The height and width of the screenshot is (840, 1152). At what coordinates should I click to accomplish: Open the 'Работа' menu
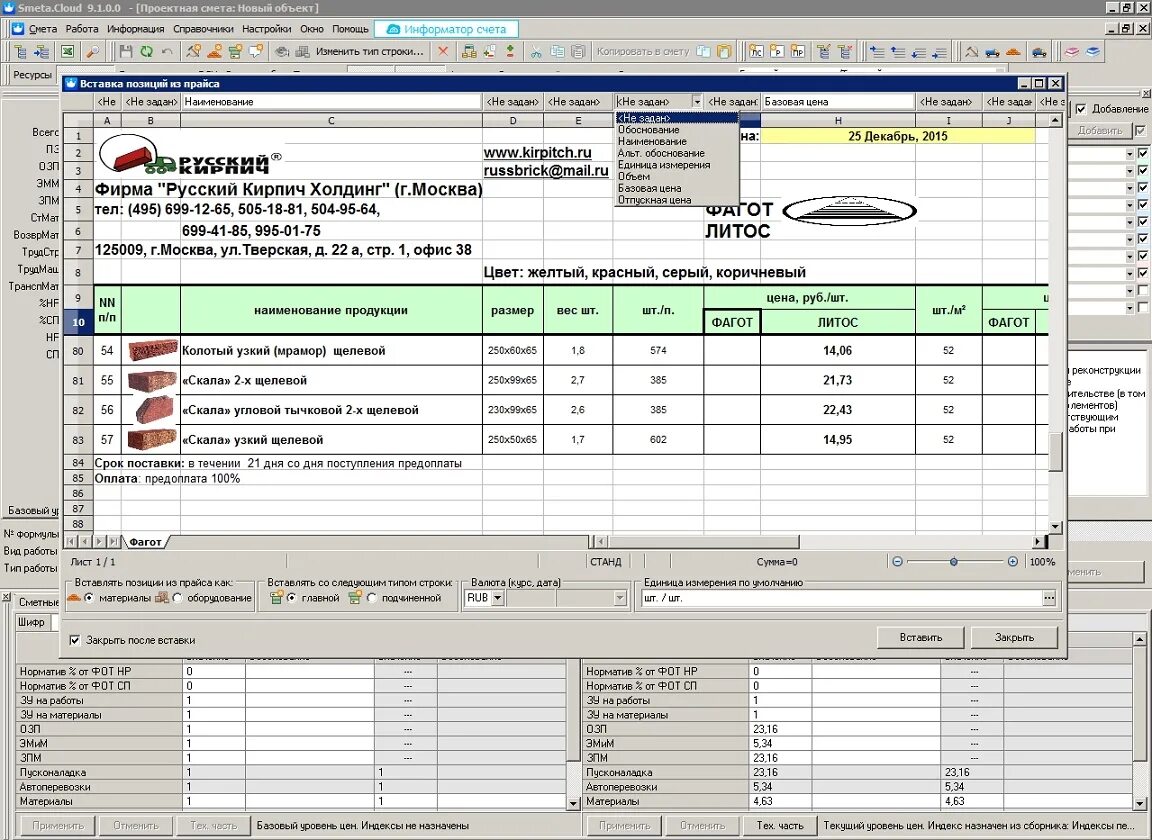tap(82, 29)
